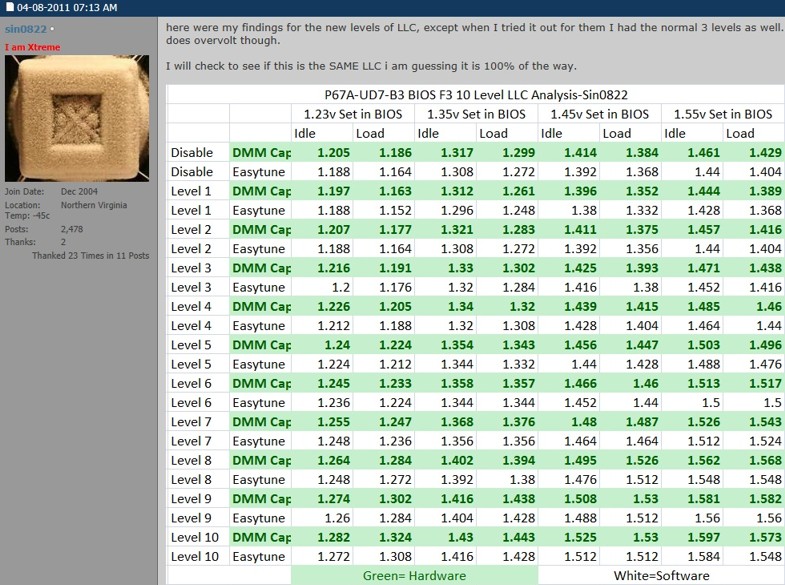Viewport: 785px width, 585px height.
Task: Click 1.471 in the Level 3 DMM Cap row
Action: pos(703,268)
